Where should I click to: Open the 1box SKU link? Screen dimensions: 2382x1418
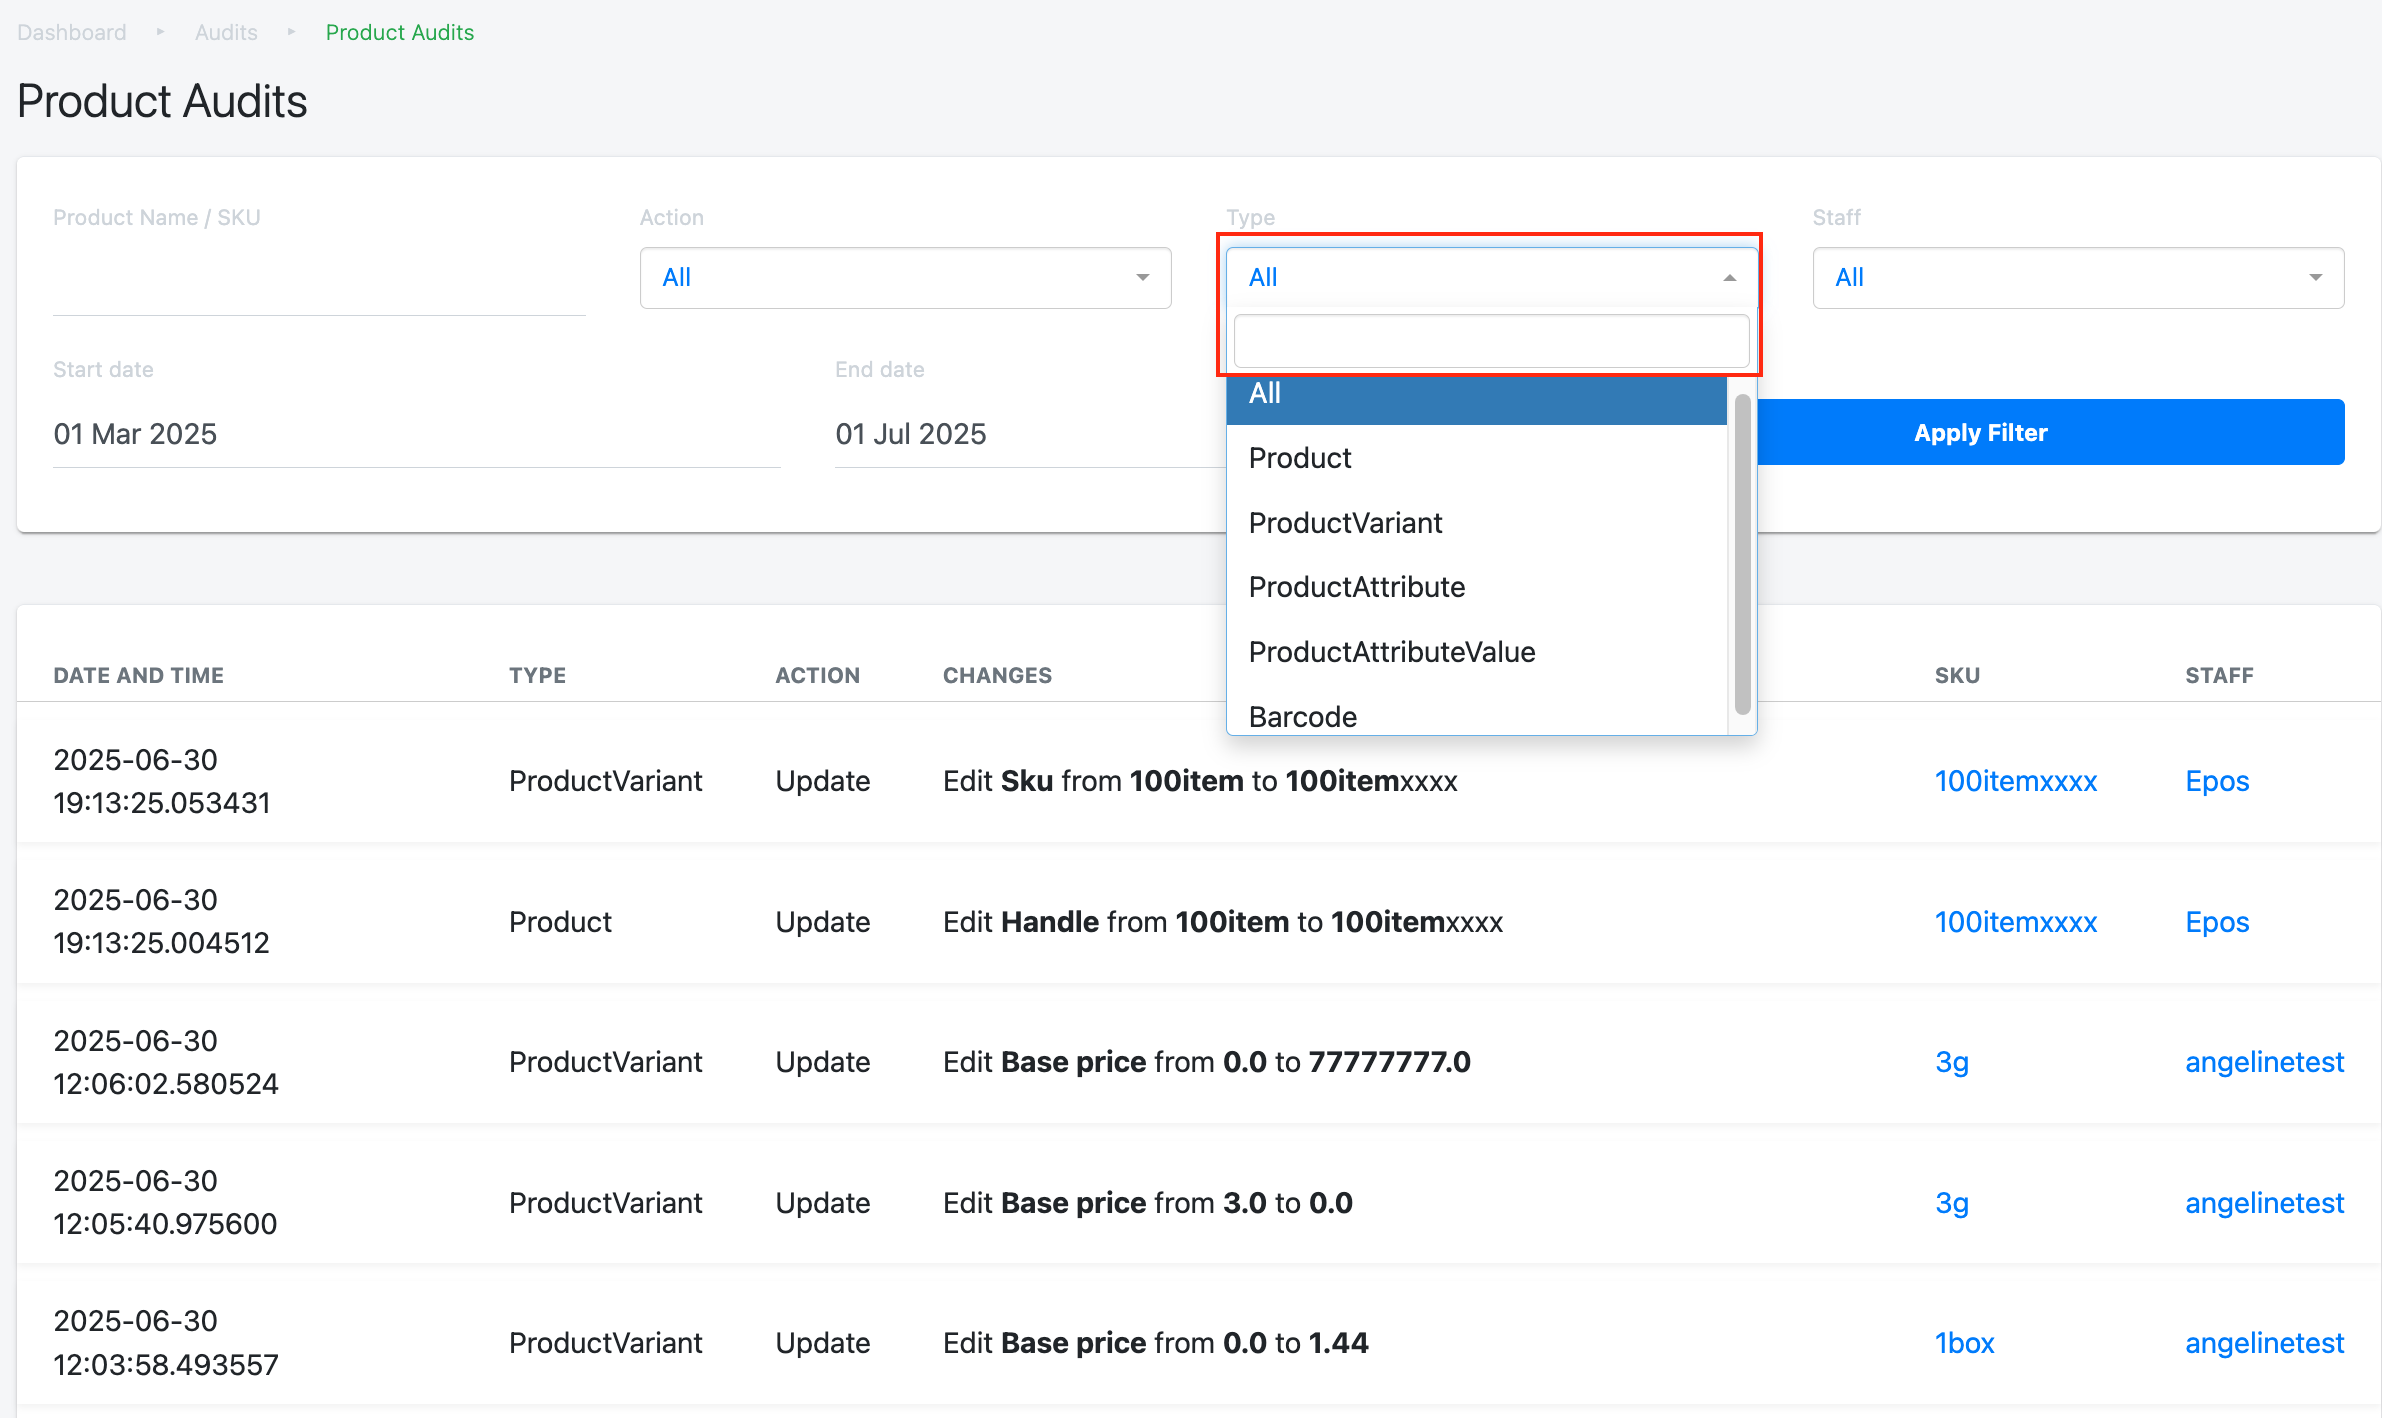(x=1964, y=1343)
